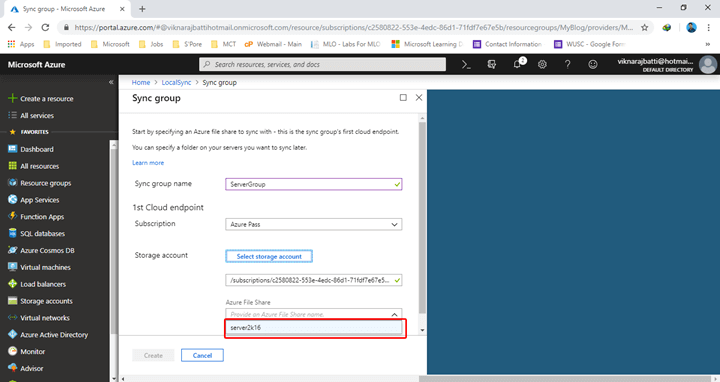This screenshot has width=720, height=382.
Task: Click the Cancel button
Action: 202,355
